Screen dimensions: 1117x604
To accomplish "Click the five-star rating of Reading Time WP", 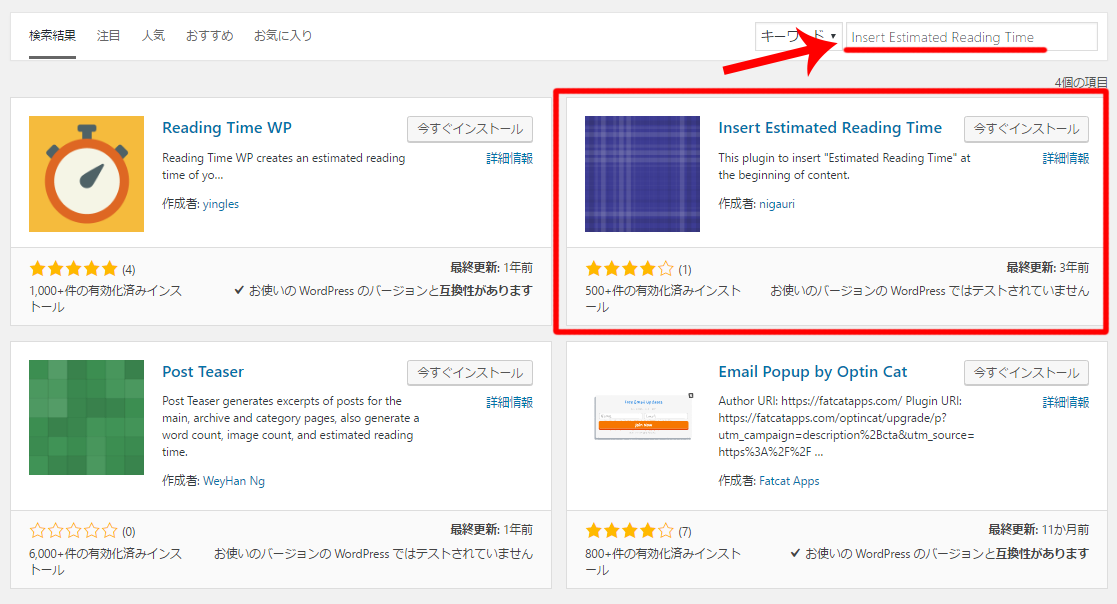I will tap(73, 269).
